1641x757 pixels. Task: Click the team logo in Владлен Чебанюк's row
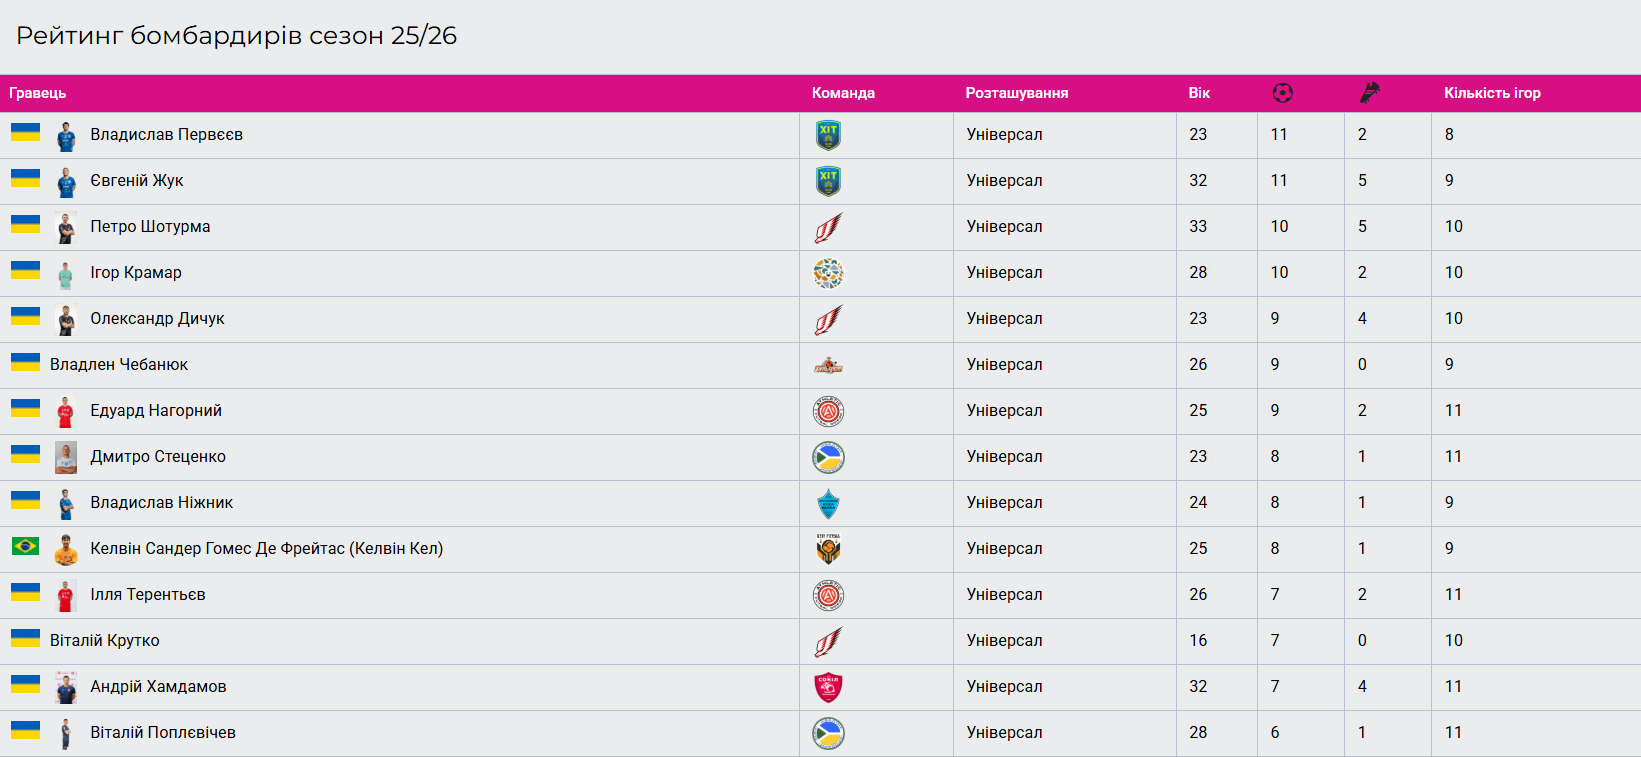pyautogui.click(x=828, y=365)
